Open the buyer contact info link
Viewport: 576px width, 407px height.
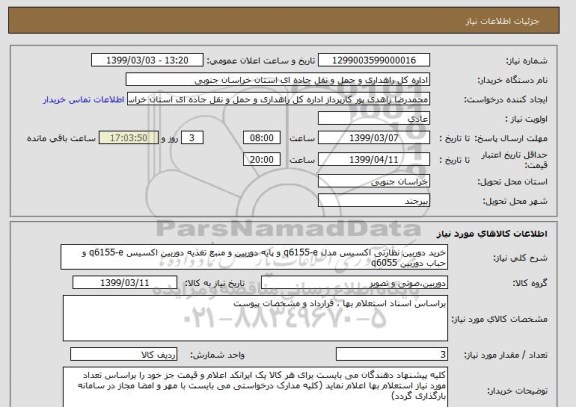coord(83,100)
